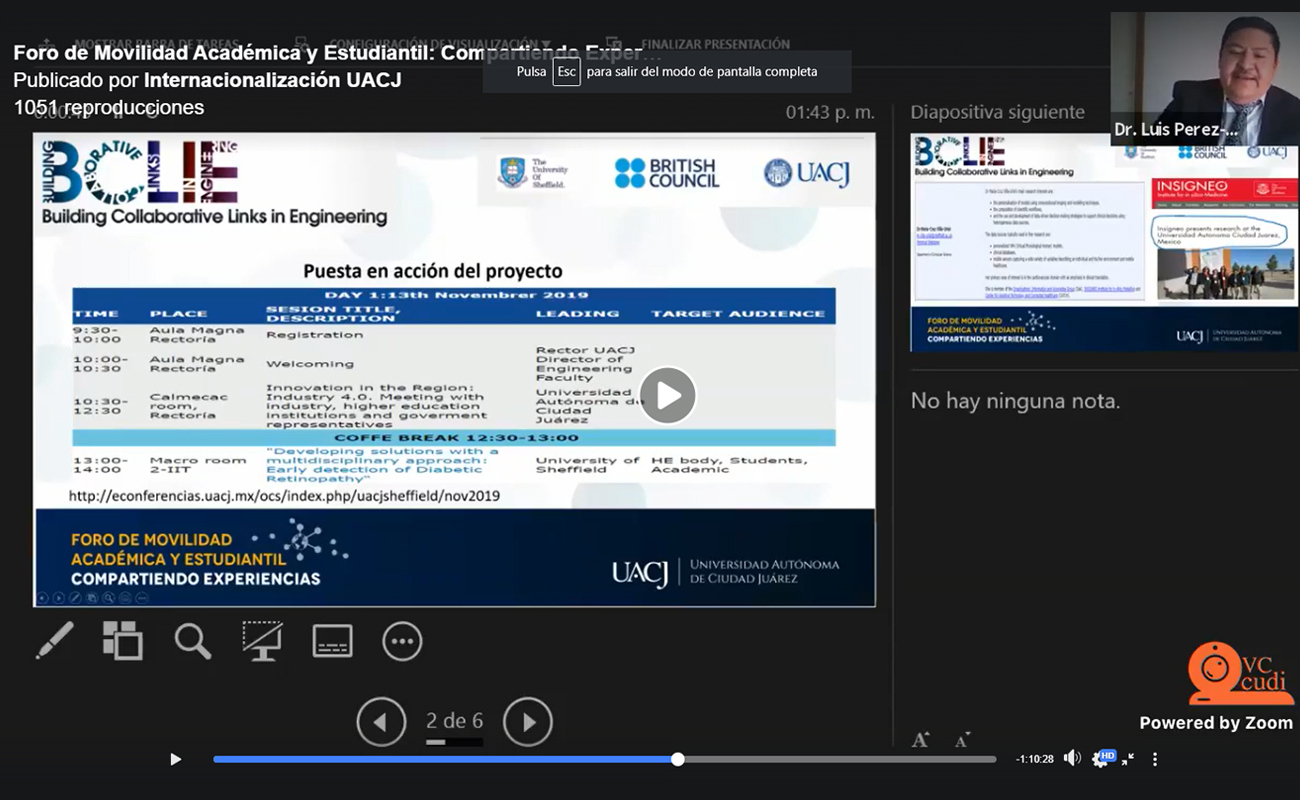Click the British Council logo on the slide
1300x800 pixels.
coord(667,173)
